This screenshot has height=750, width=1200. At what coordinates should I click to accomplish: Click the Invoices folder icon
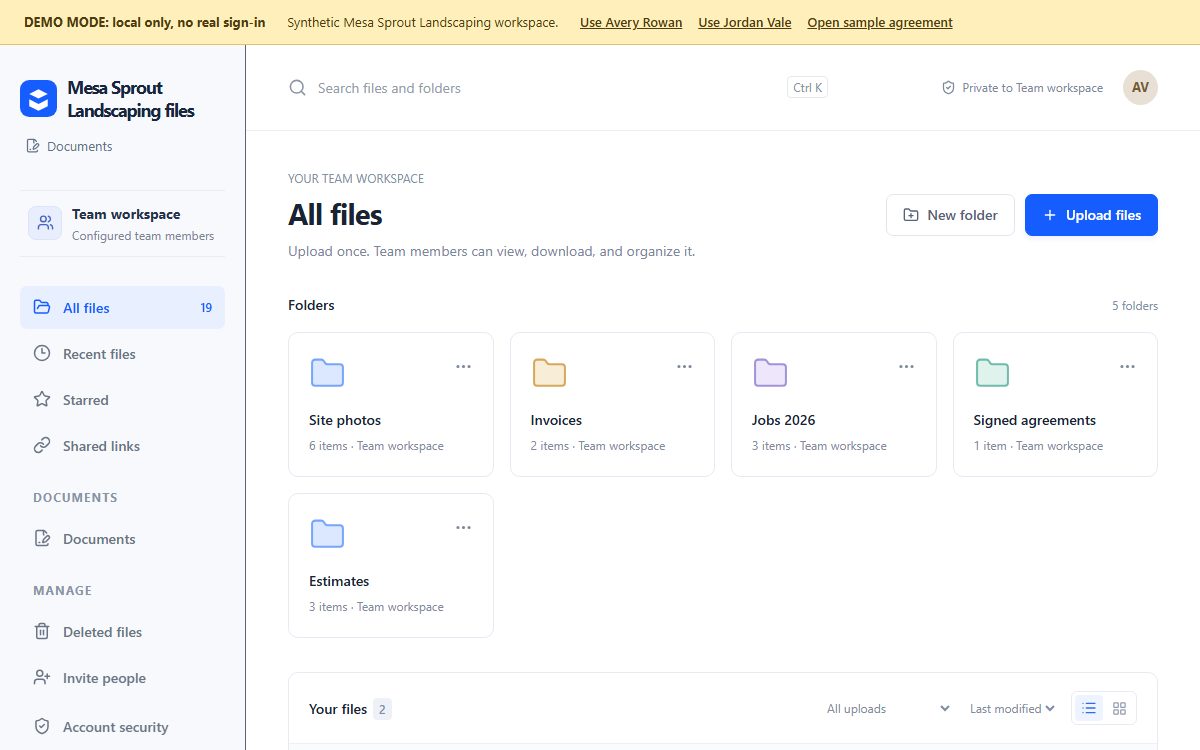pyautogui.click(x=549, y=372)
